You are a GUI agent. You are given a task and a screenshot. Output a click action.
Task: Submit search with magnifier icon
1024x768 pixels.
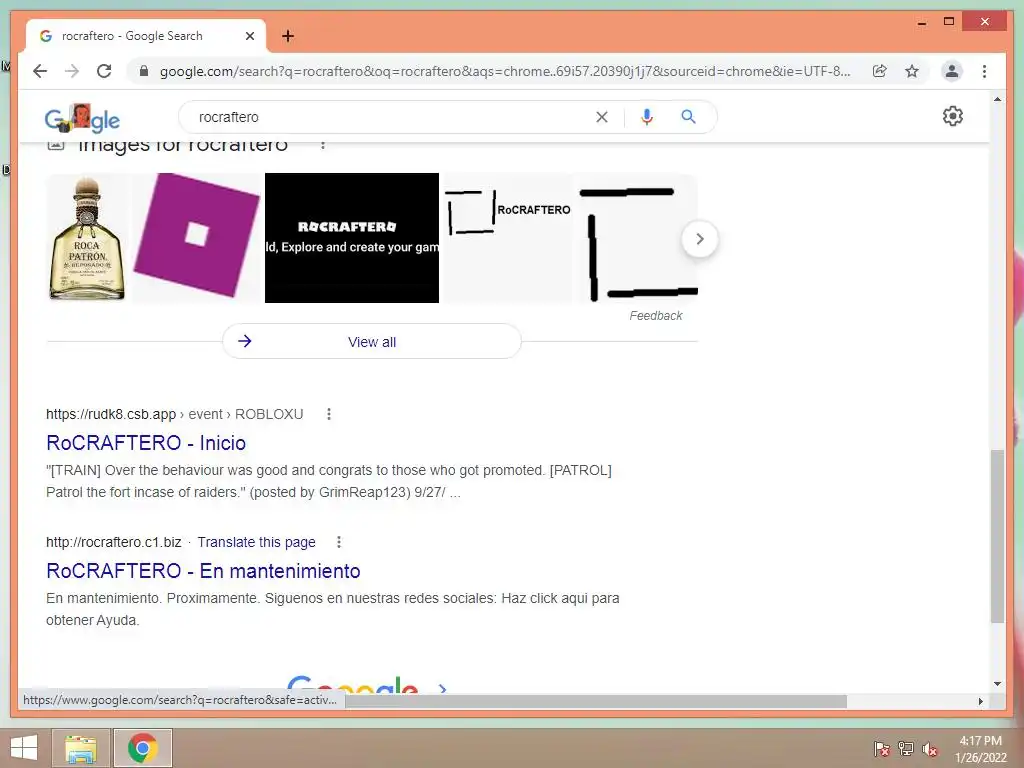tap(688, 117)
